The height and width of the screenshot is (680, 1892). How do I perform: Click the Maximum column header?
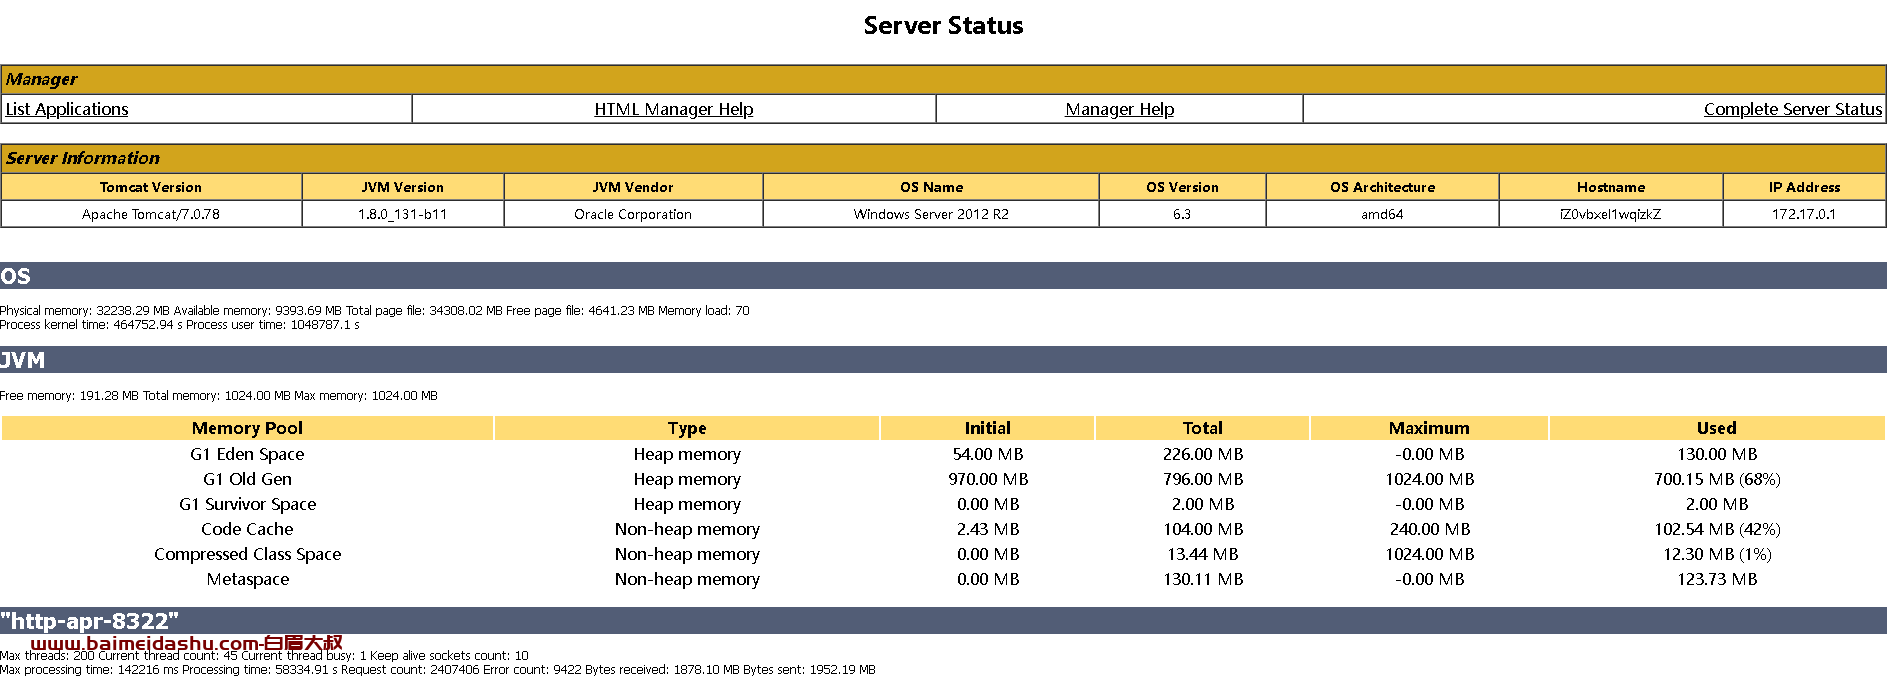(x=1429, y=428)
